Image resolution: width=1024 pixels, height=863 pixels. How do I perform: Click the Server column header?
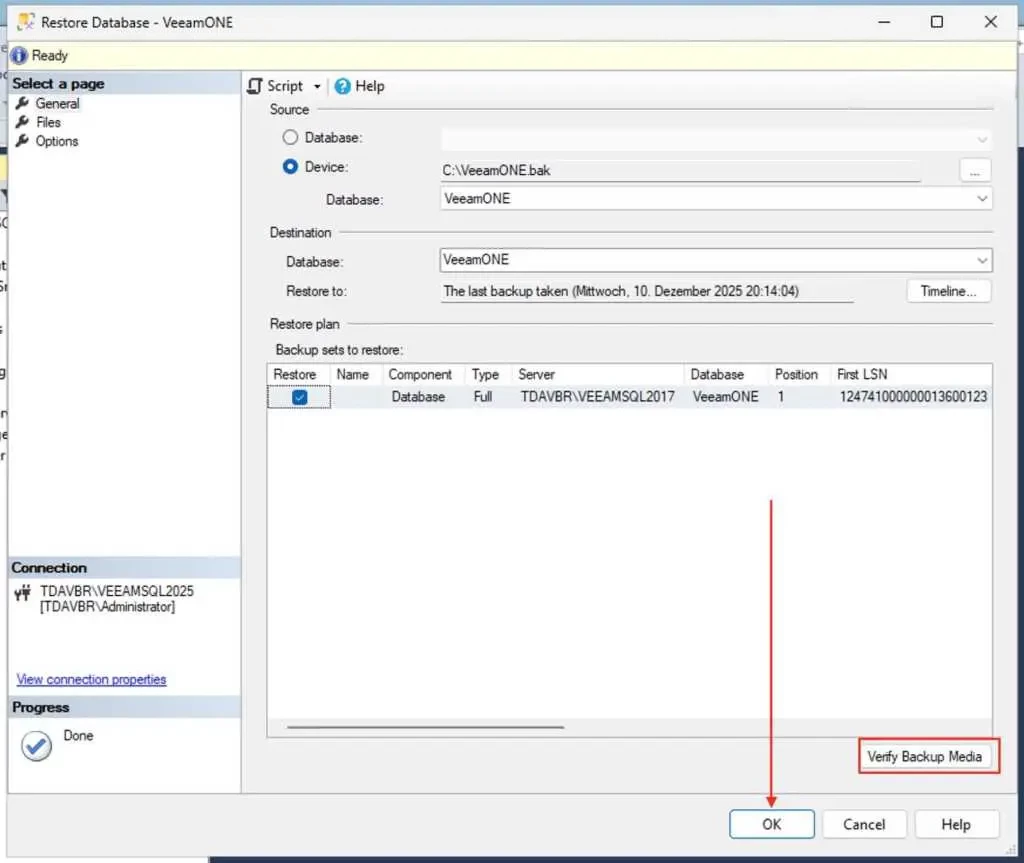[598, 374]
